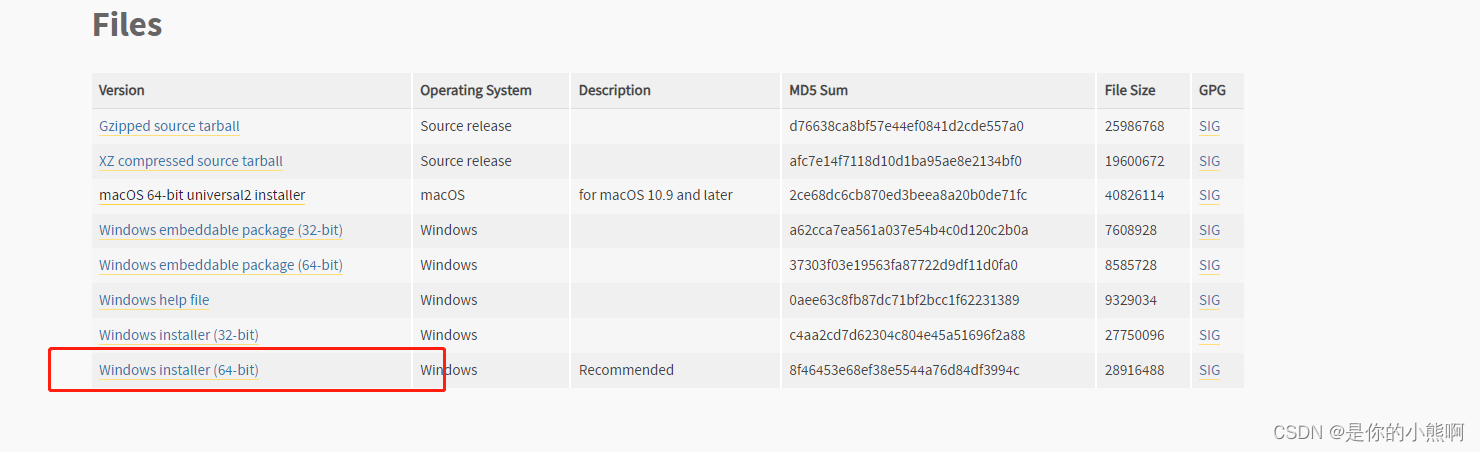Download Windows embeddable package (64-bit)
1480x452 pixels.
[220, 265]
